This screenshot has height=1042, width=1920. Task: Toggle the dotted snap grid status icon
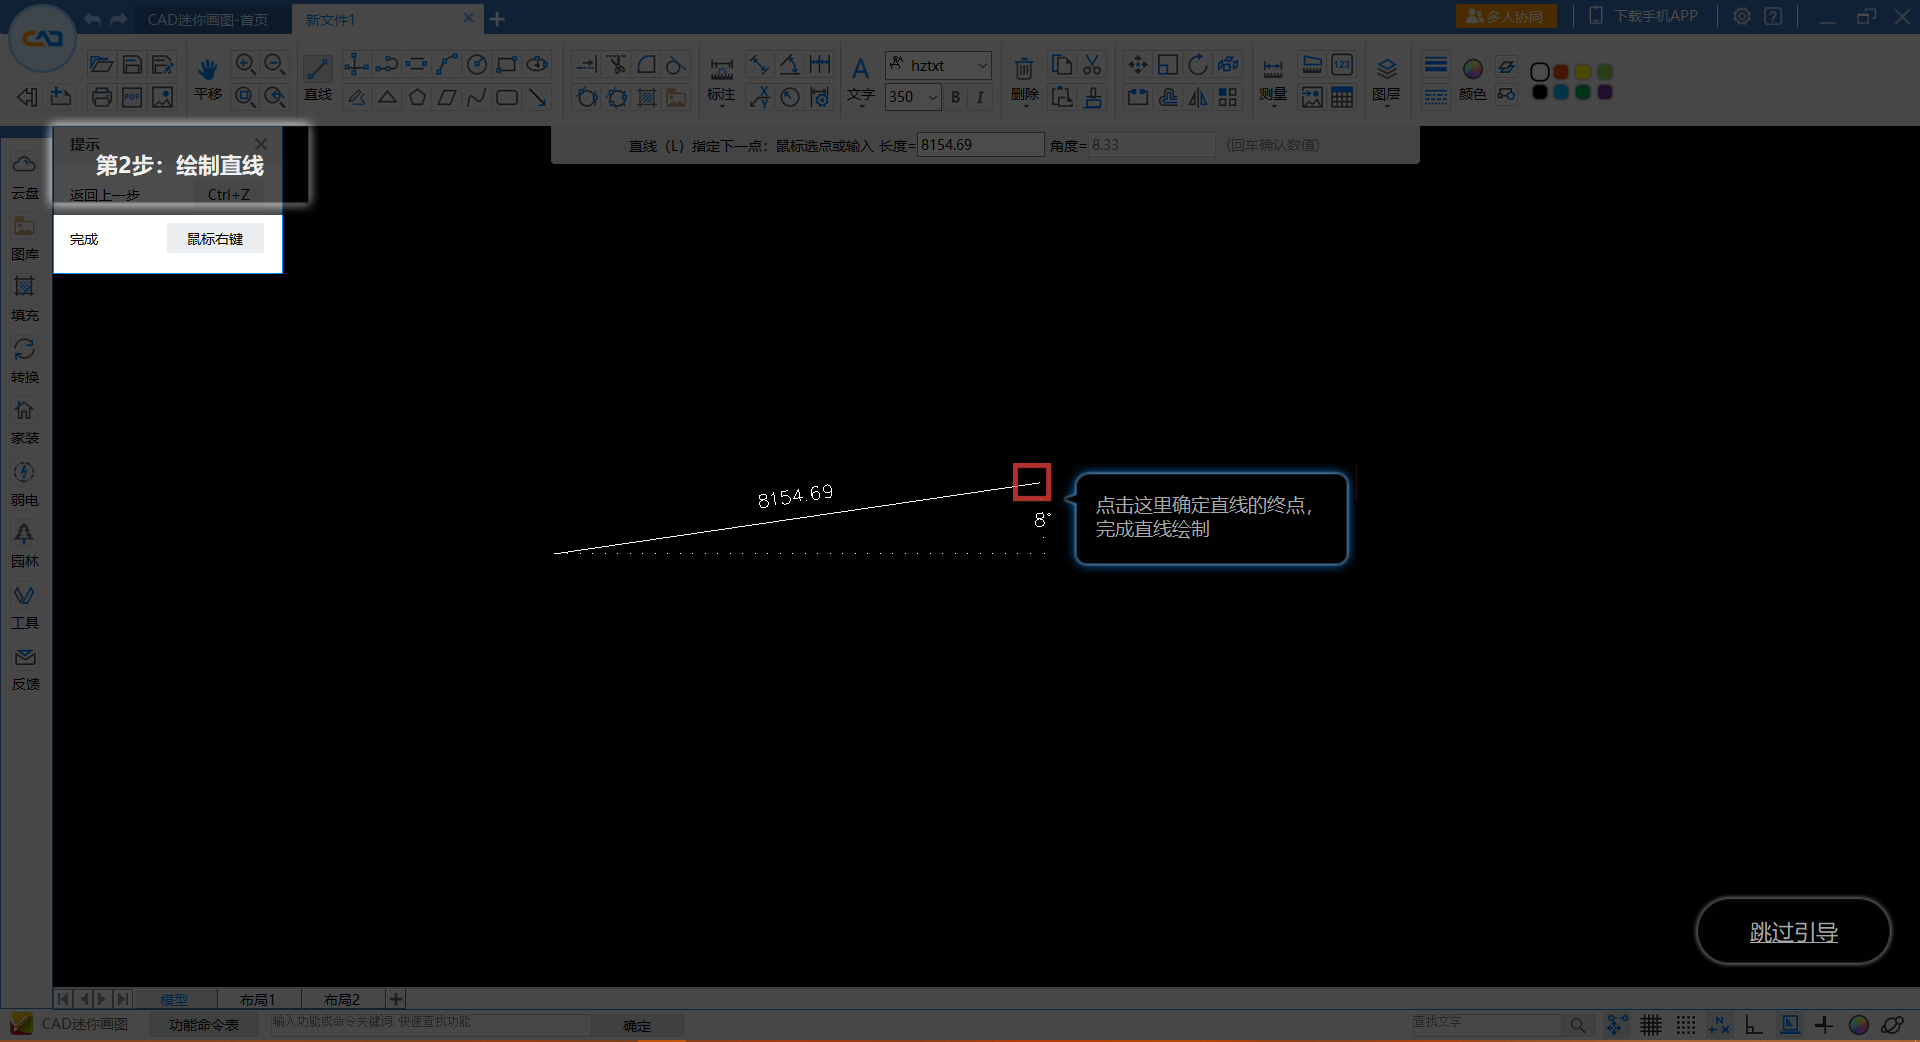click(1686, 1025)
